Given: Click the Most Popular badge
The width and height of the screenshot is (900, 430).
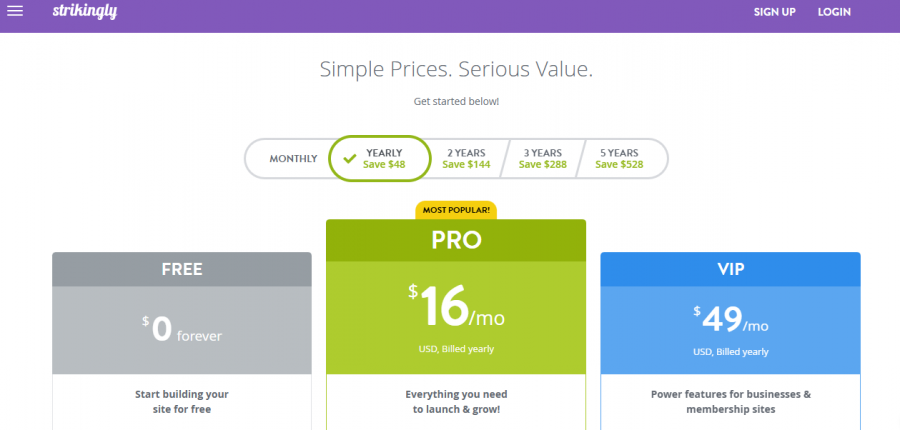Looking at the screenshot, I should point(456,210).
